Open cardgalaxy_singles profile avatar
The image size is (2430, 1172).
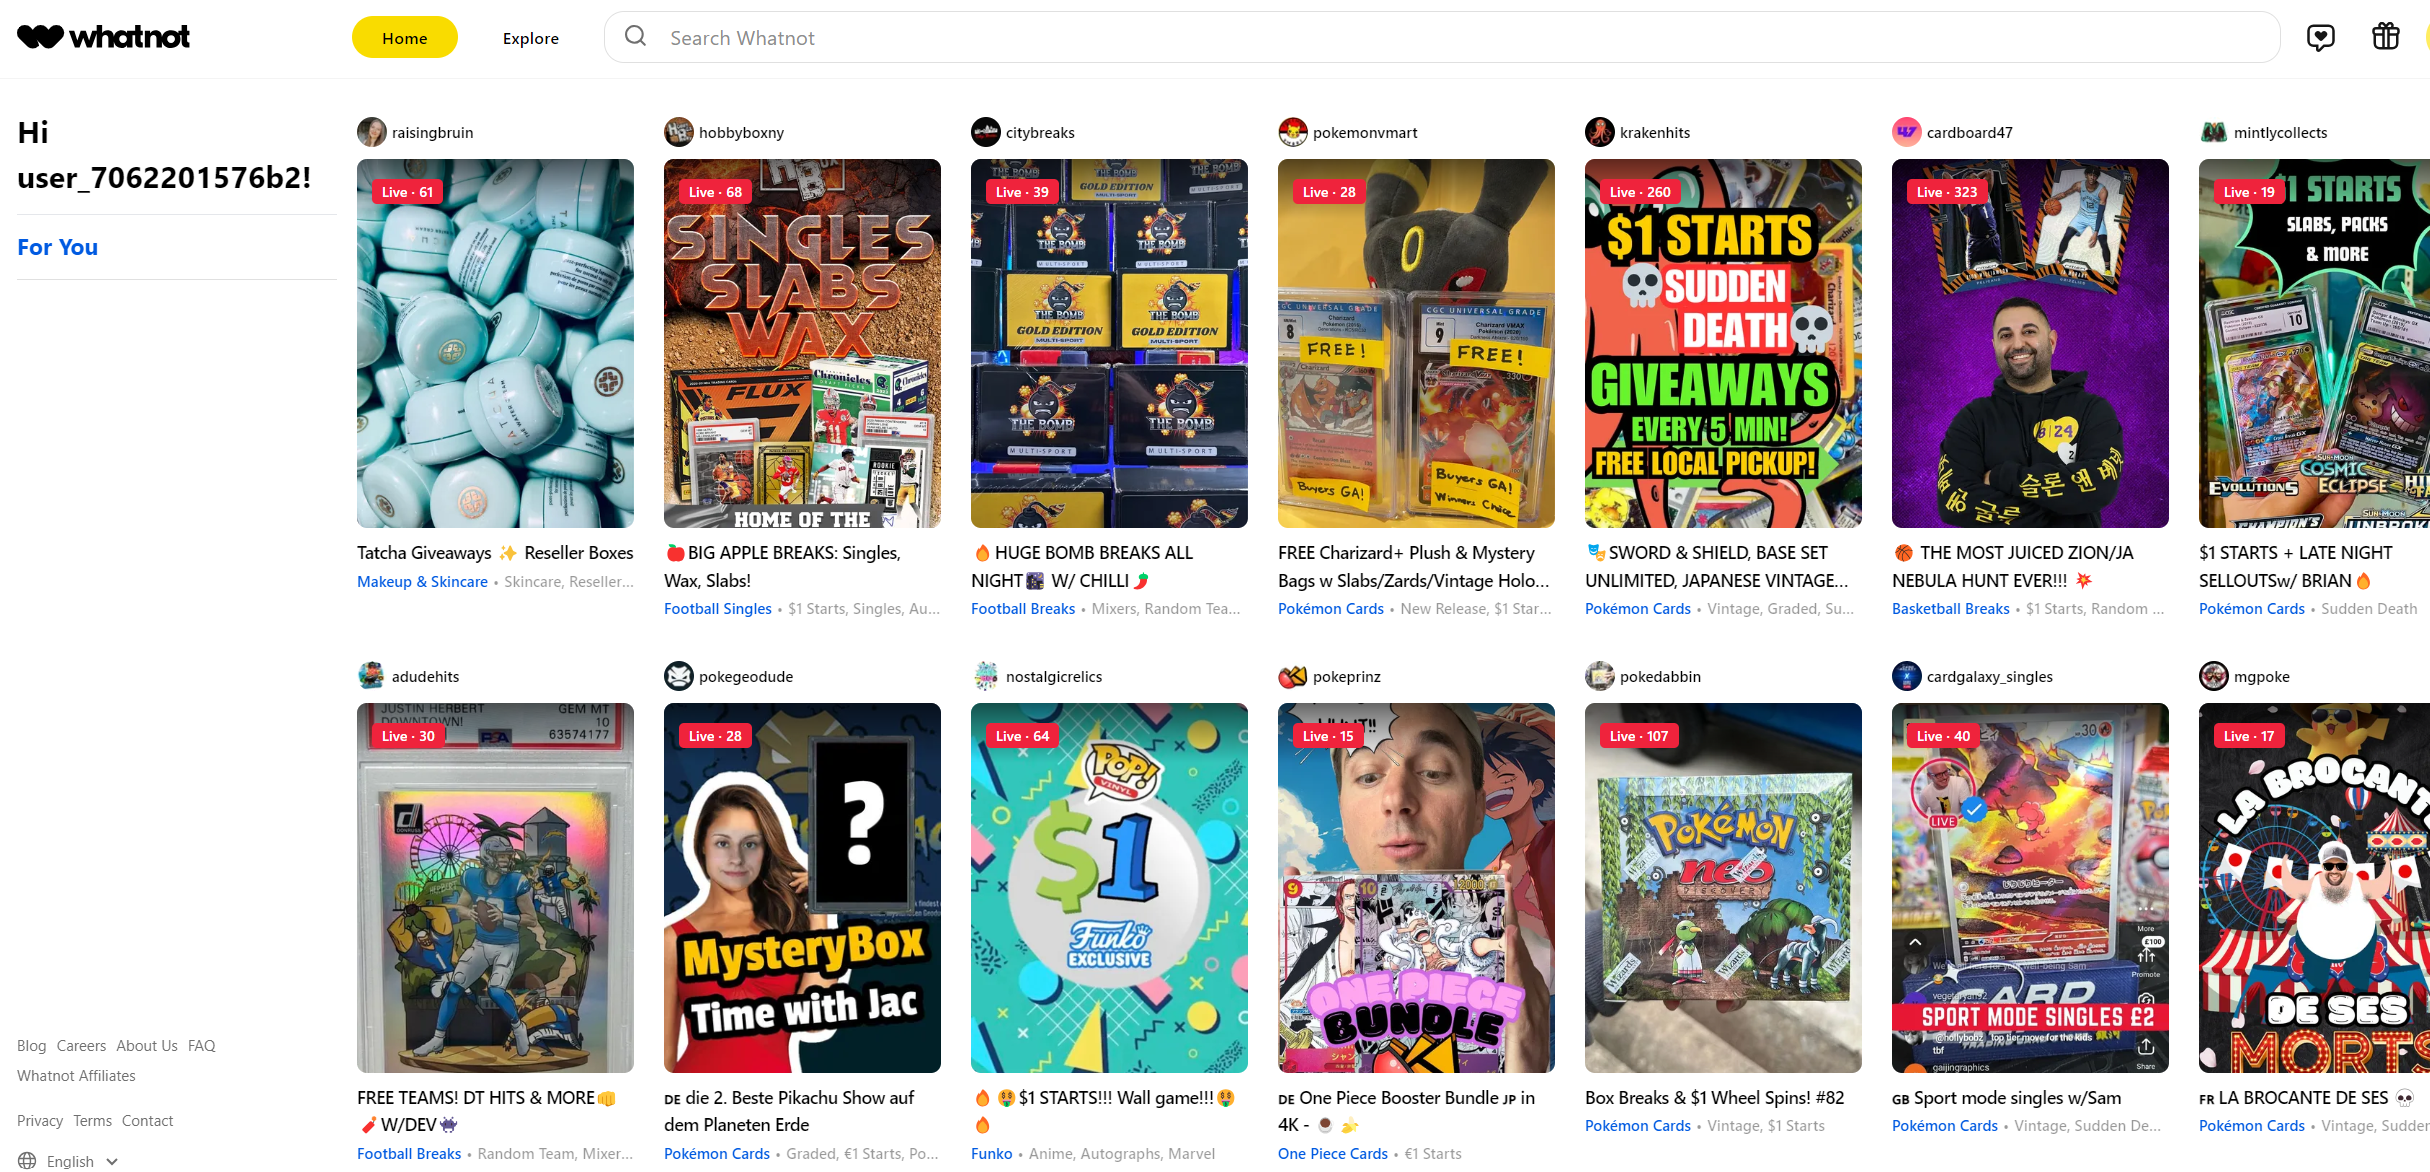click(1906, 676)
